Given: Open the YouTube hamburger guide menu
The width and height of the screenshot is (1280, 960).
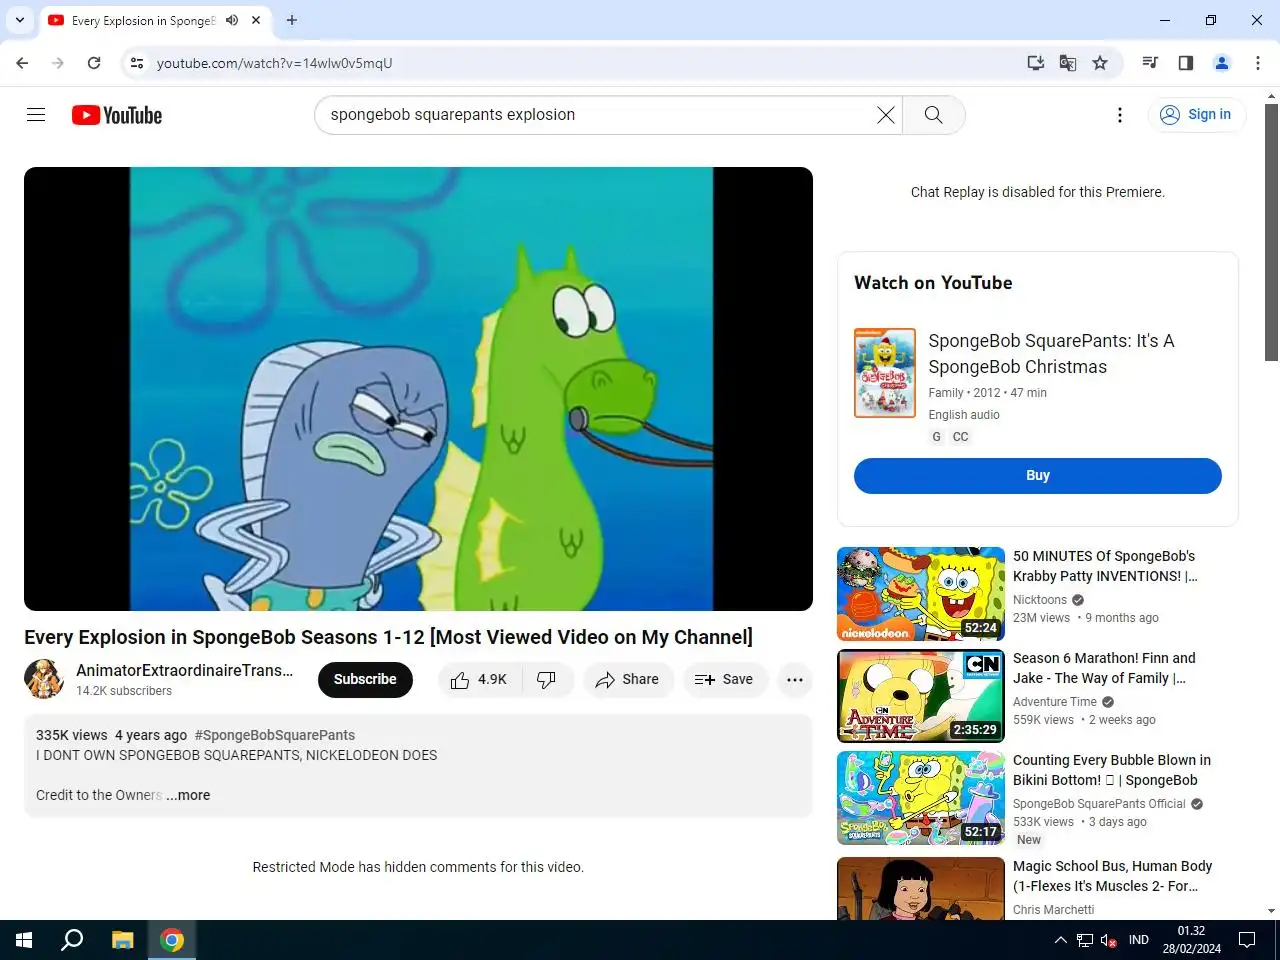Looking at the screenshot, I should [x=36, y=115].
